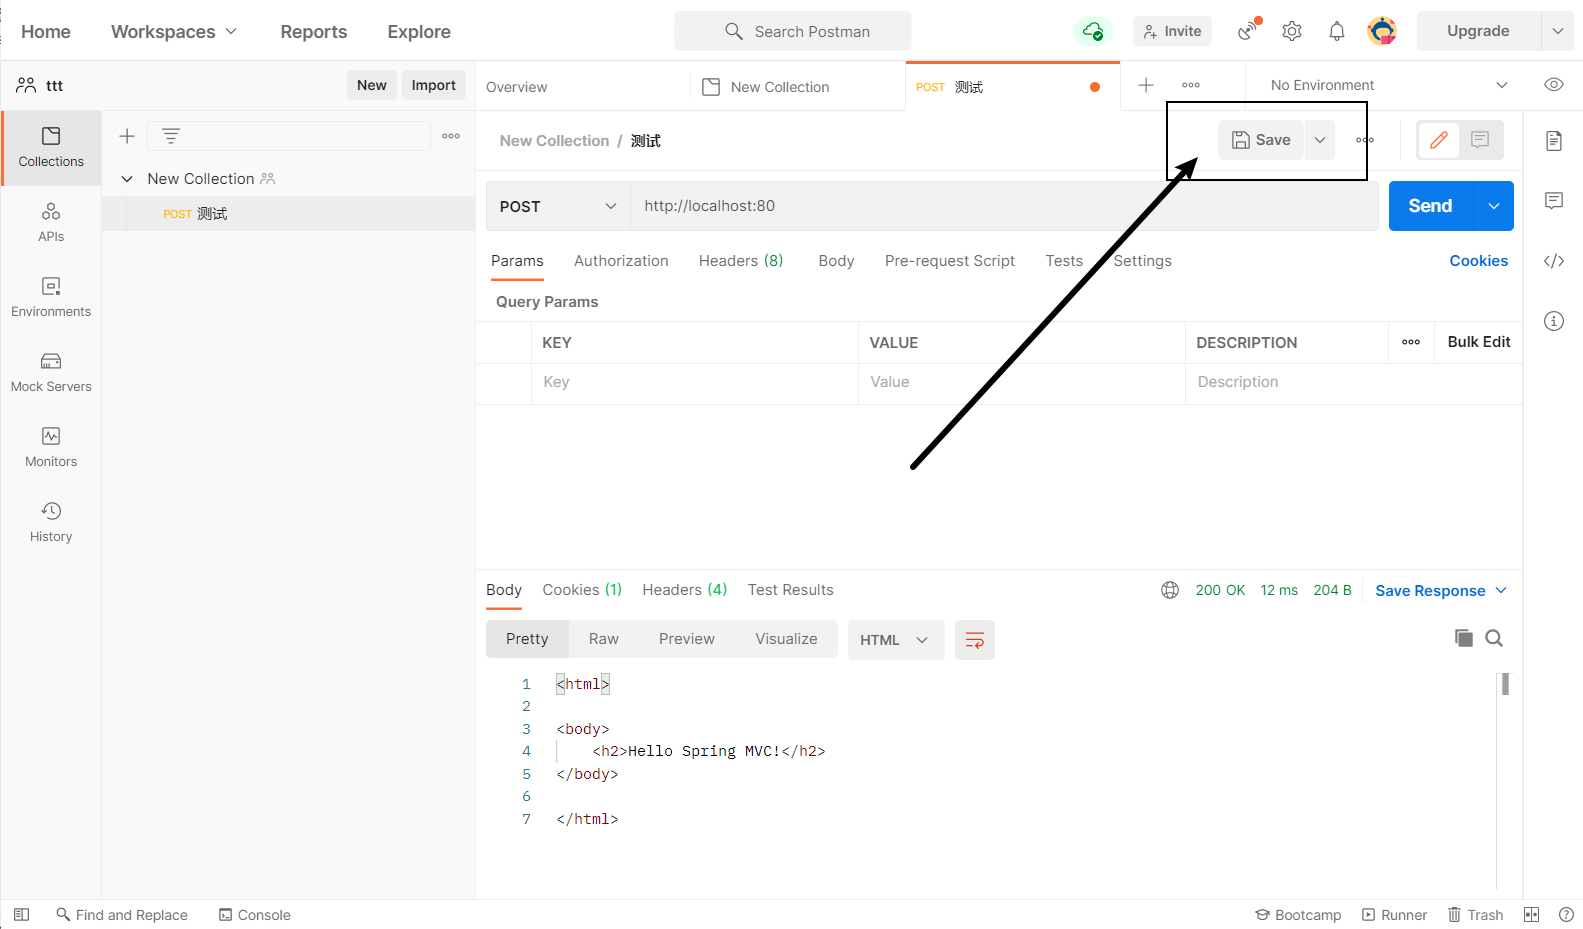Select the Preview response view

click(x=687, y=639)
